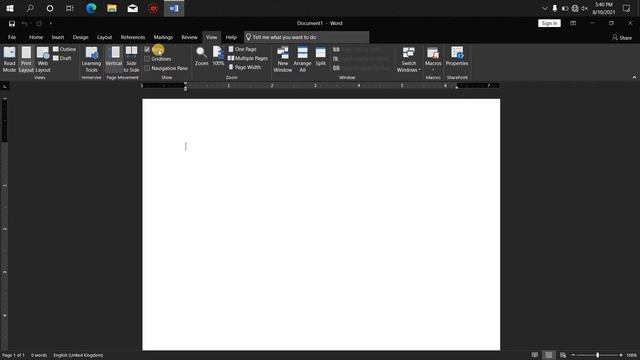The image size is (640, 360).
Task: Open the File tab
Action: 12,37
